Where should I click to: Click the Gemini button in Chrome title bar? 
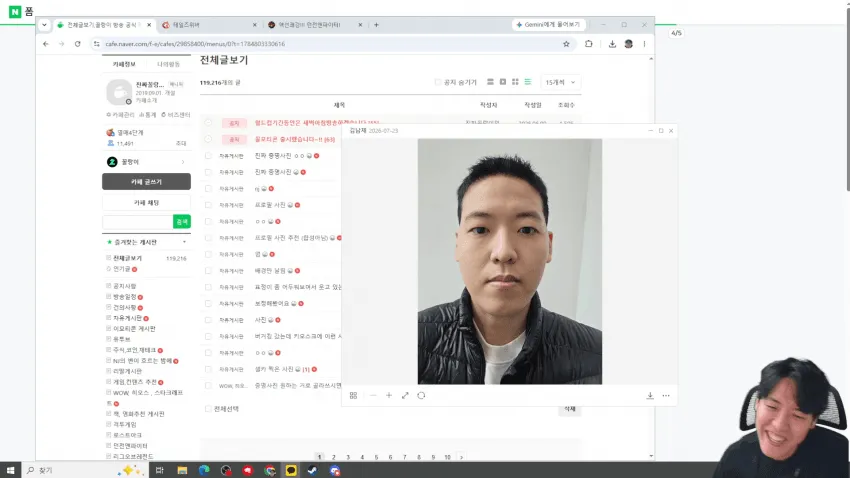pos(548,25)
